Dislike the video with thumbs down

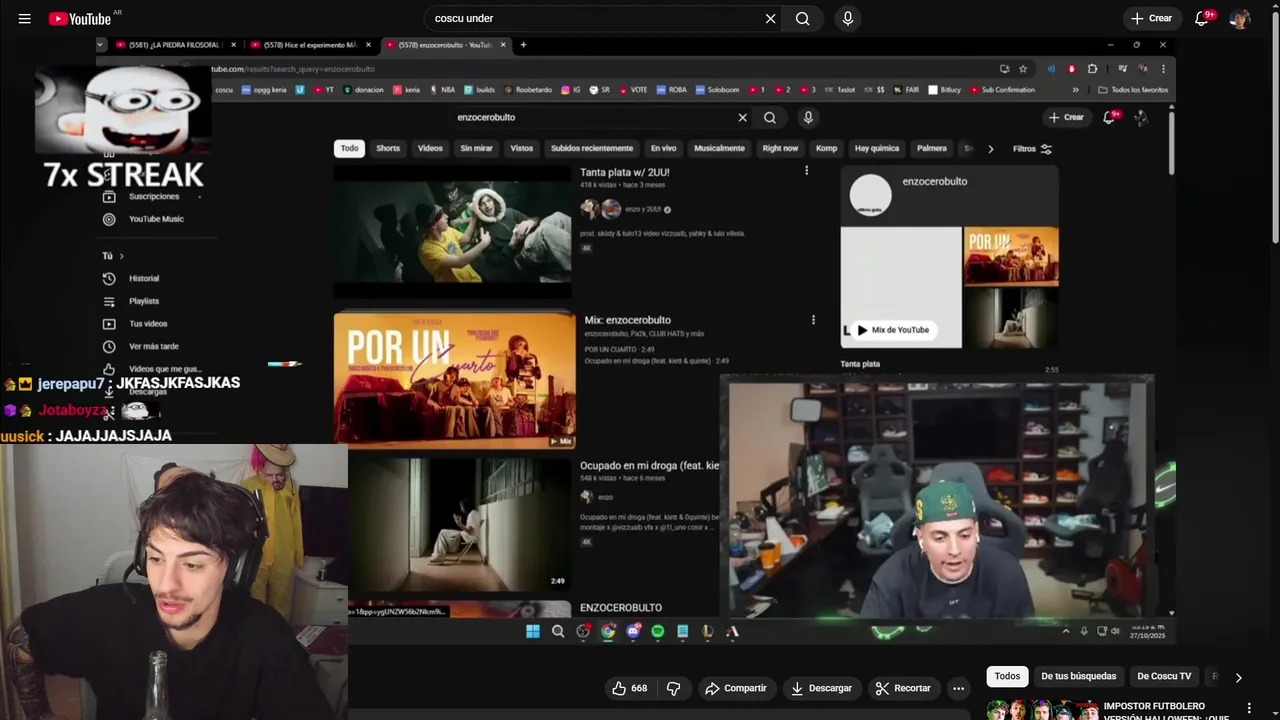click(x=673, y=688)
